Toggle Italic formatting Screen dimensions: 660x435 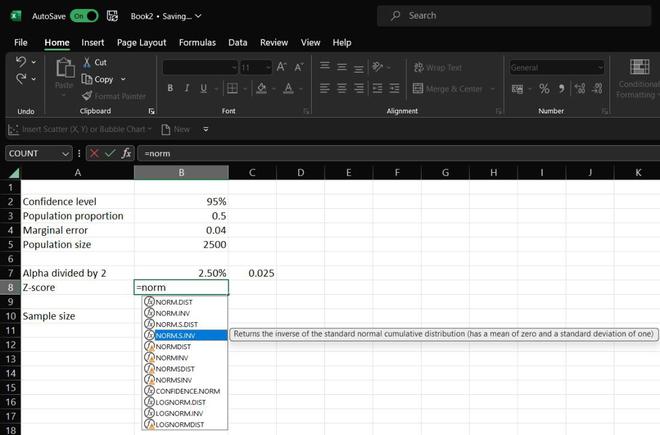pos(186,88)
